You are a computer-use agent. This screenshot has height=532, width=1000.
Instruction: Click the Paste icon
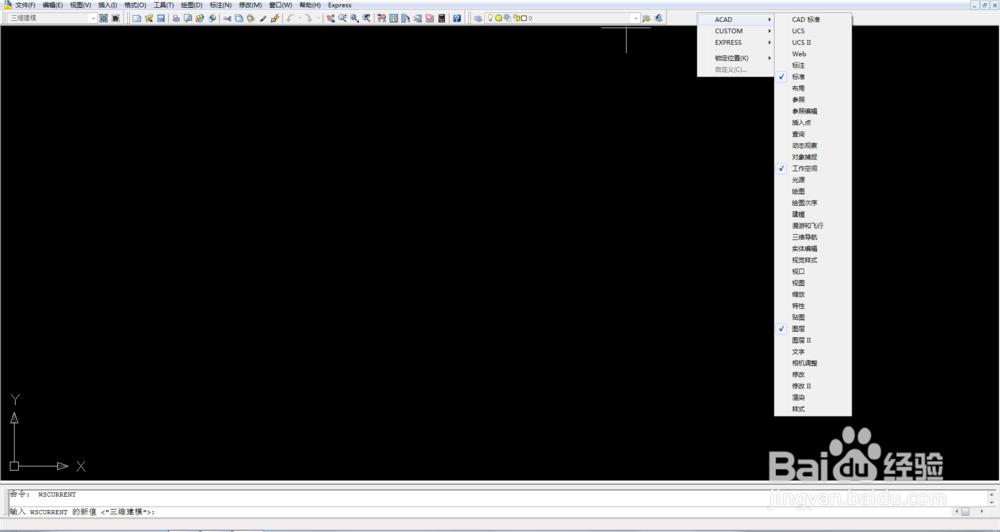pyautogui.click(x=251, y=18)
